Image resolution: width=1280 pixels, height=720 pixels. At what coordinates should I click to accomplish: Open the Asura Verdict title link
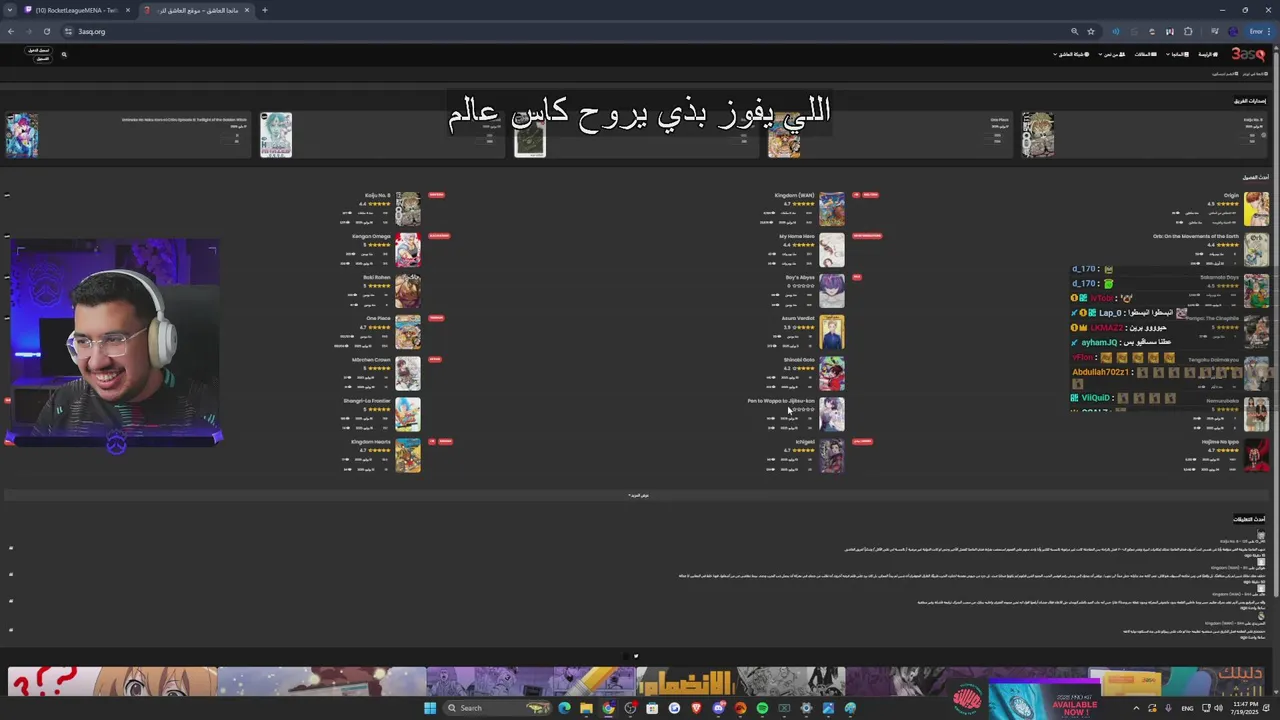coord(798,318)
